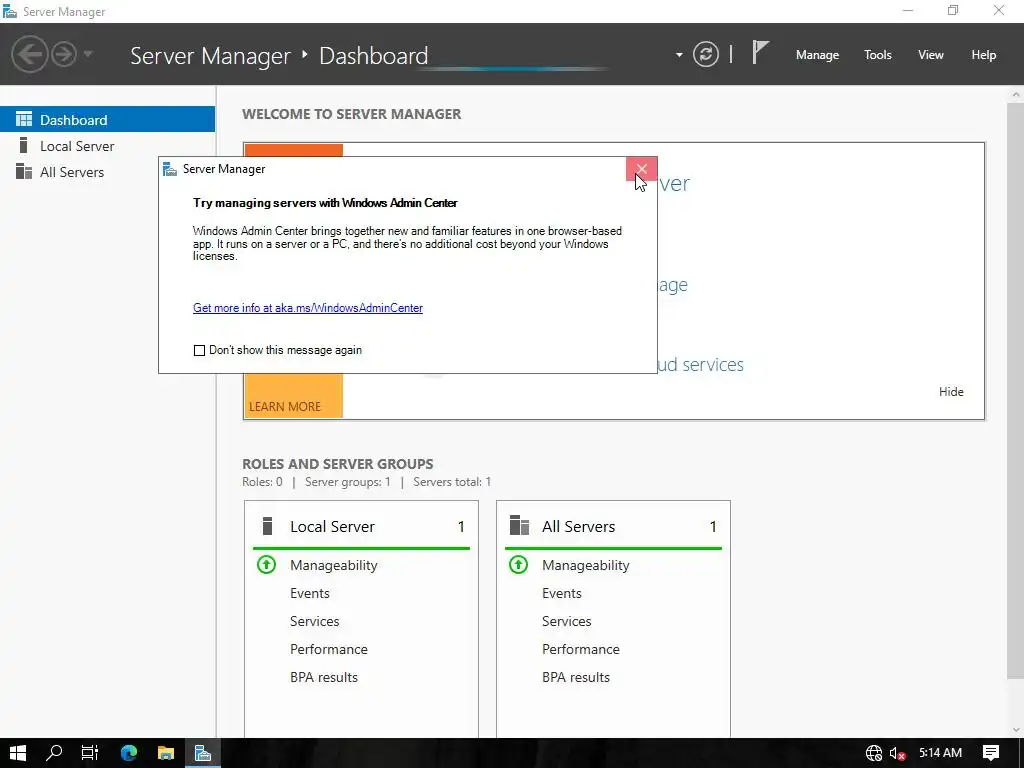1024x768 pixels.
Task: Click the muted volume tray icon
Action: [897, 753]
